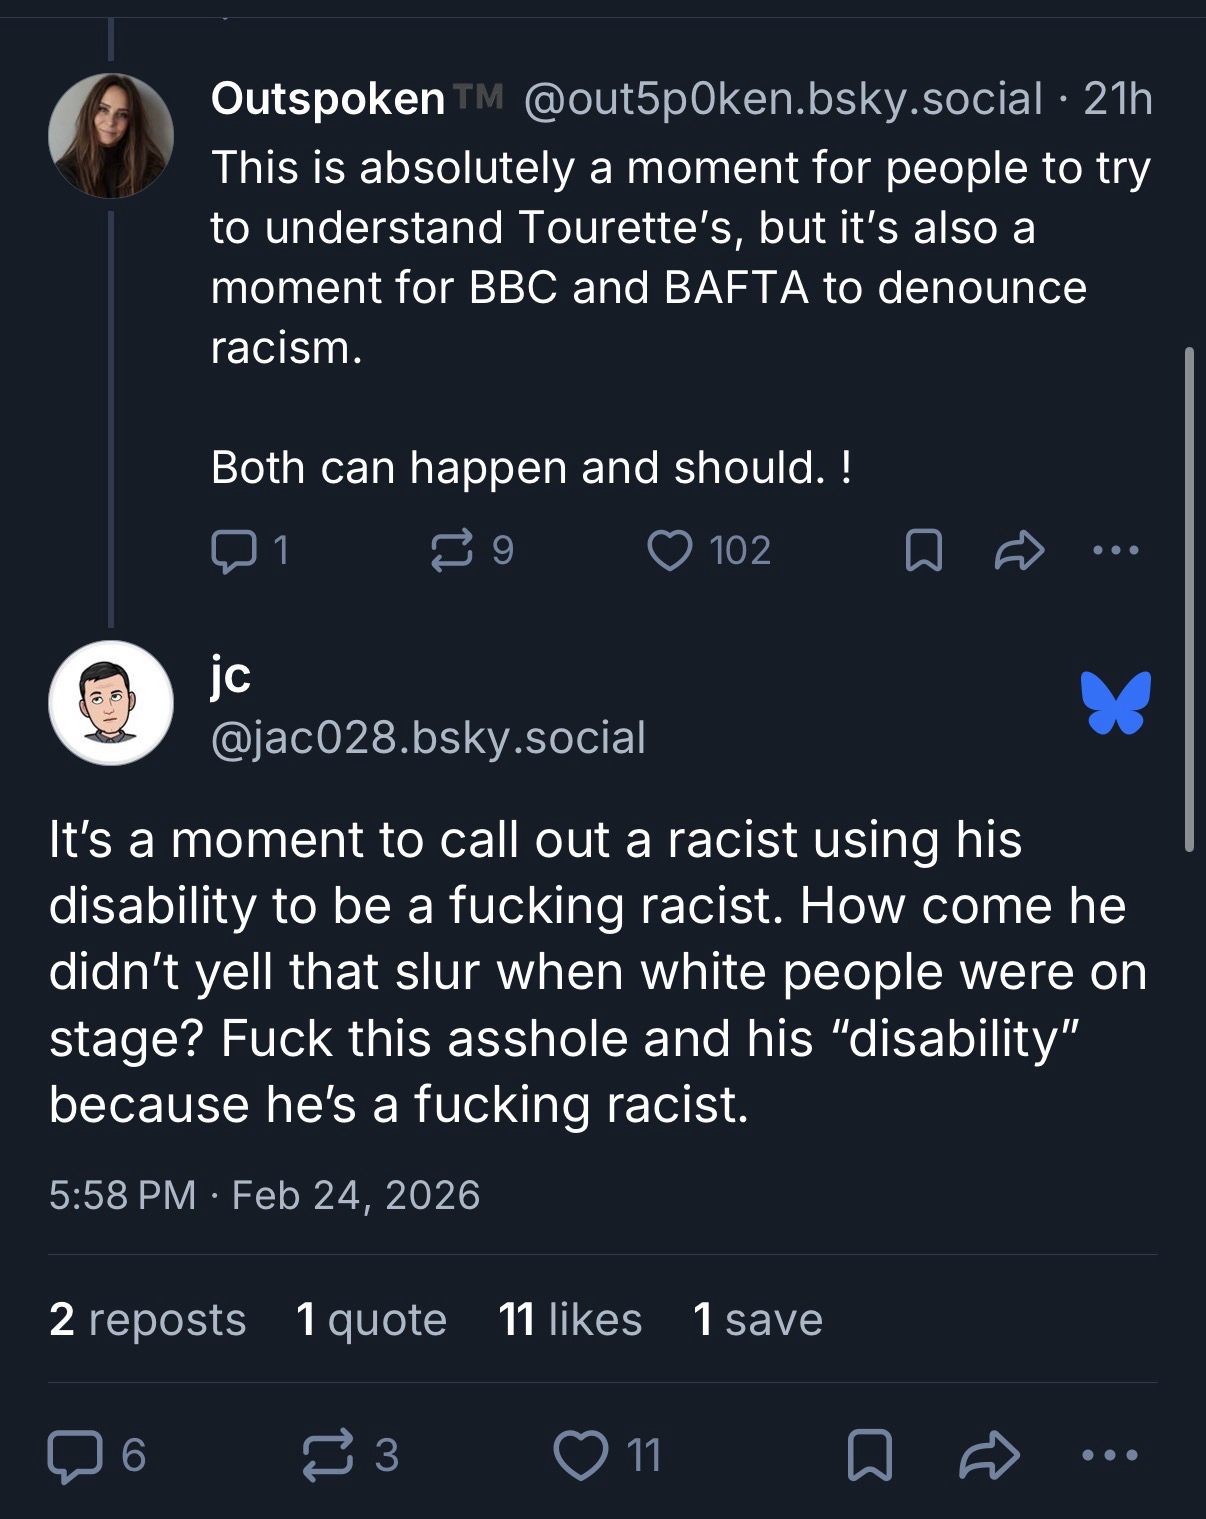Open more options on Outspoken's post
Image resolution: width=1206 pixels, height=1519 pixels.
(x=1115, y=551)
